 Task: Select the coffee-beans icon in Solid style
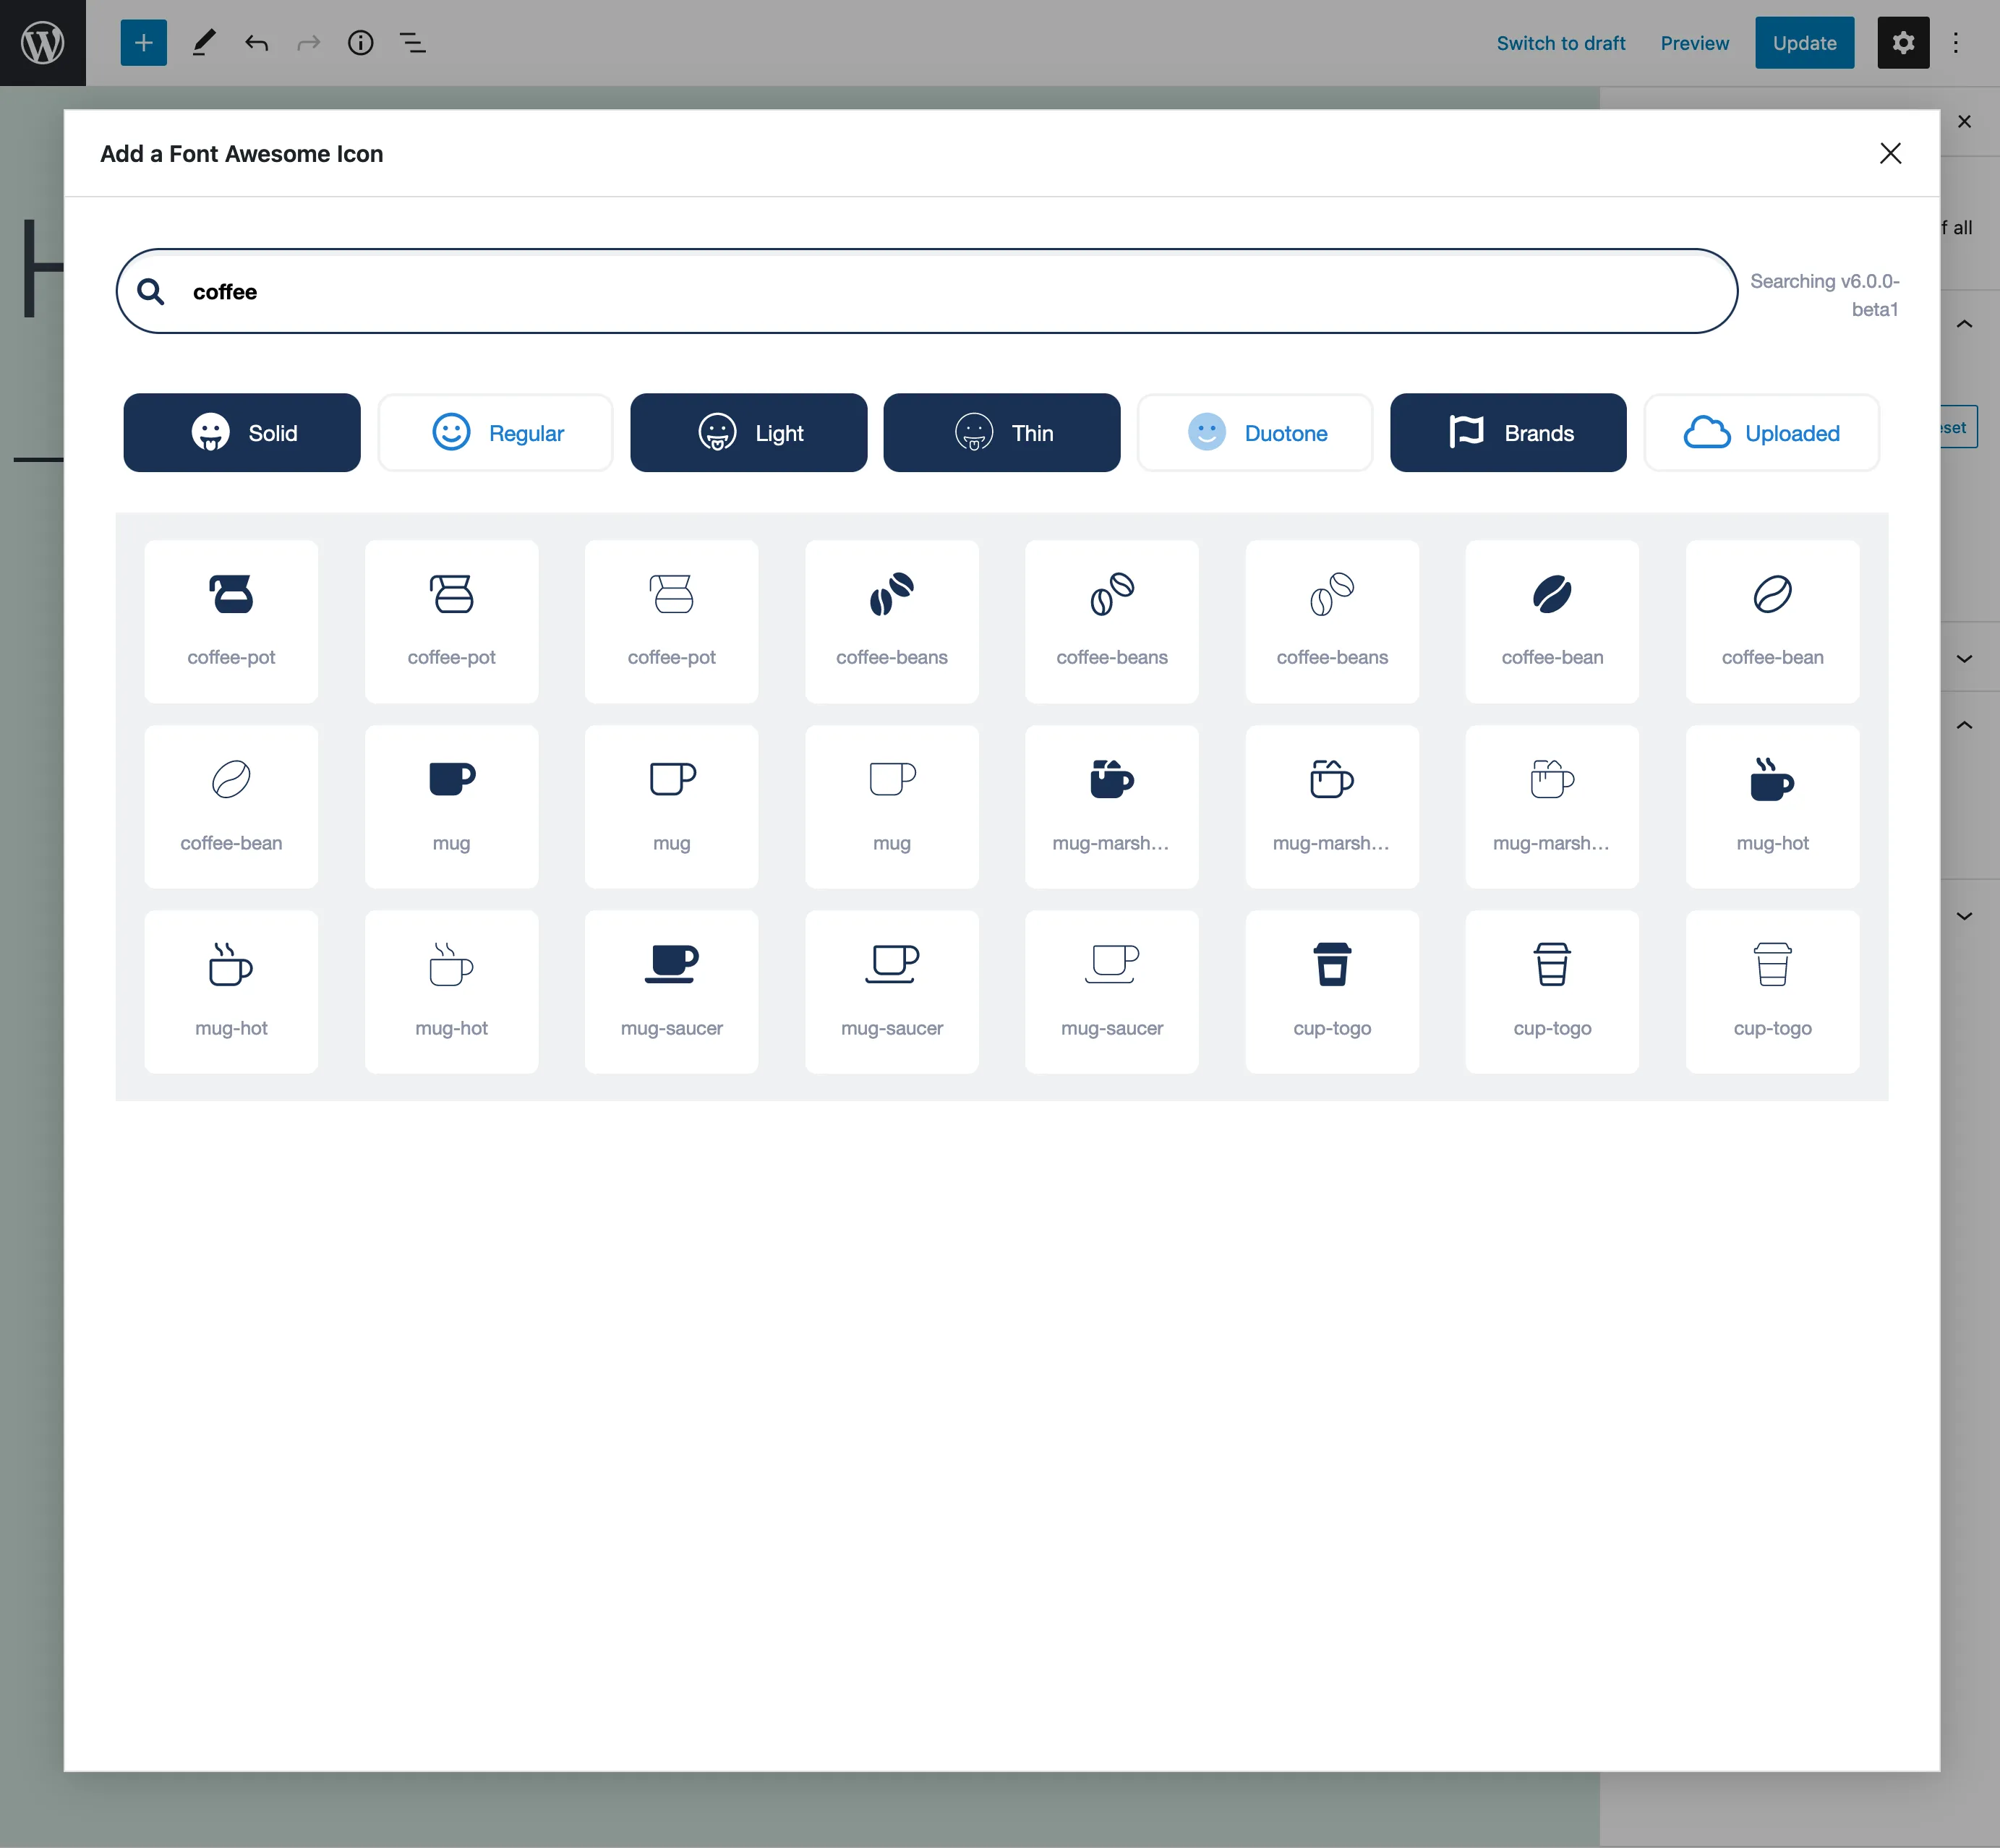[x=892, y=620]
